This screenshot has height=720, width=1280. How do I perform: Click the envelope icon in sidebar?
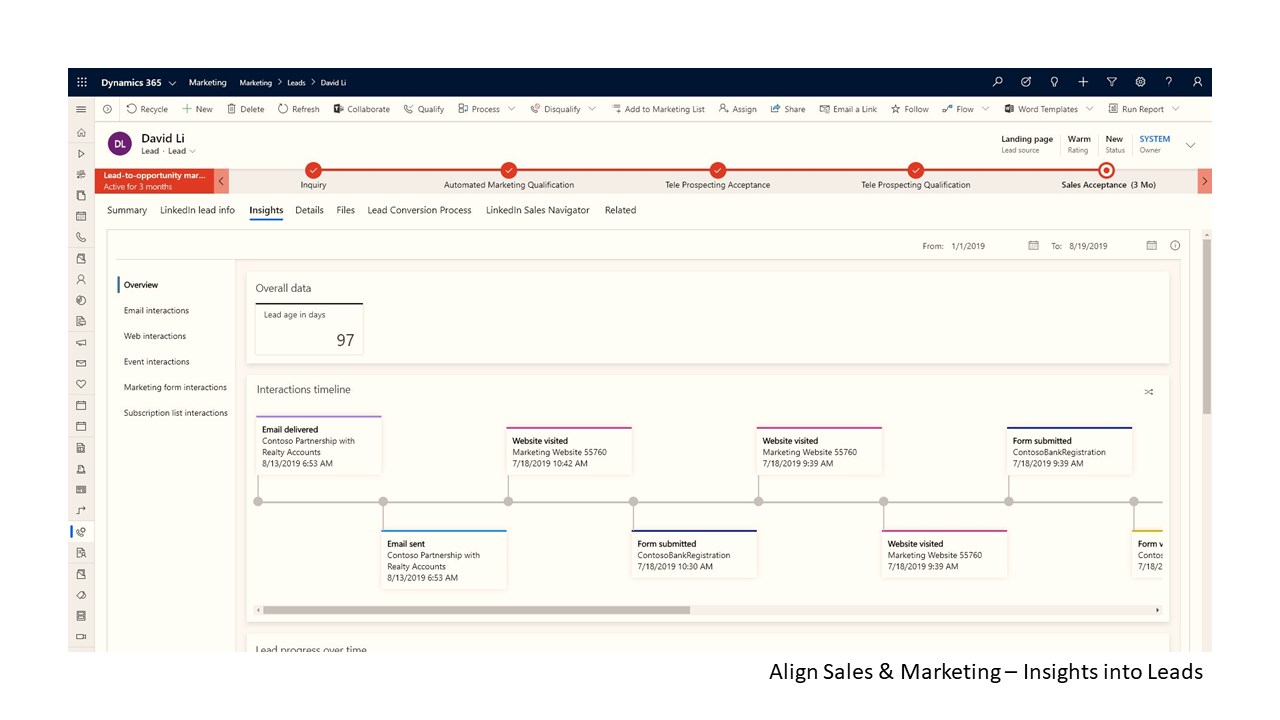pyautogui.click(x=81, y=363)
